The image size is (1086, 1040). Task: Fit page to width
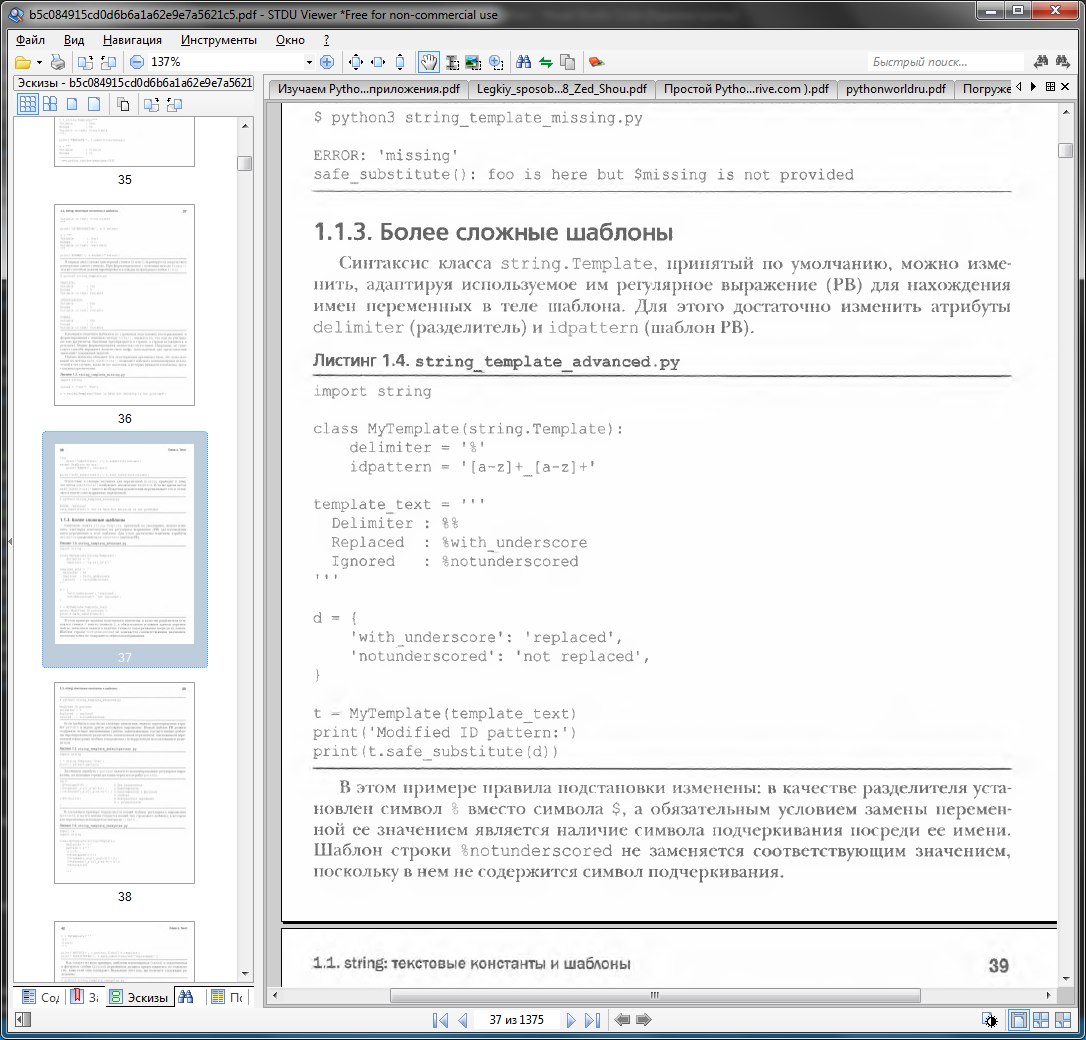[x=378, y=62]
